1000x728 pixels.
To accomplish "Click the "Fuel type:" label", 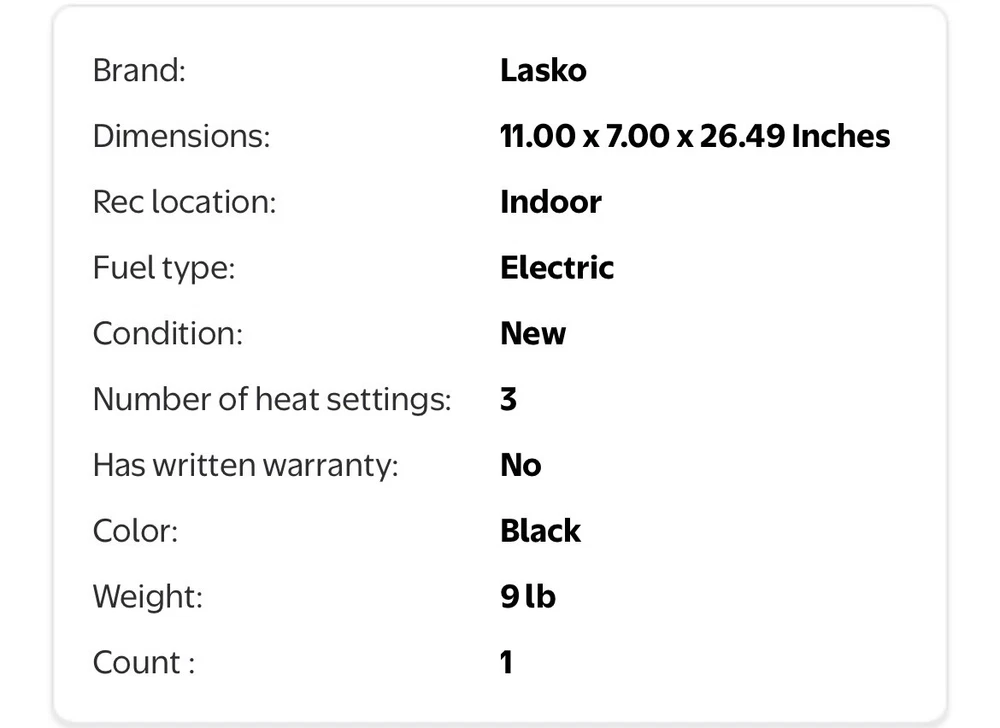I will (x=164, y=268).
